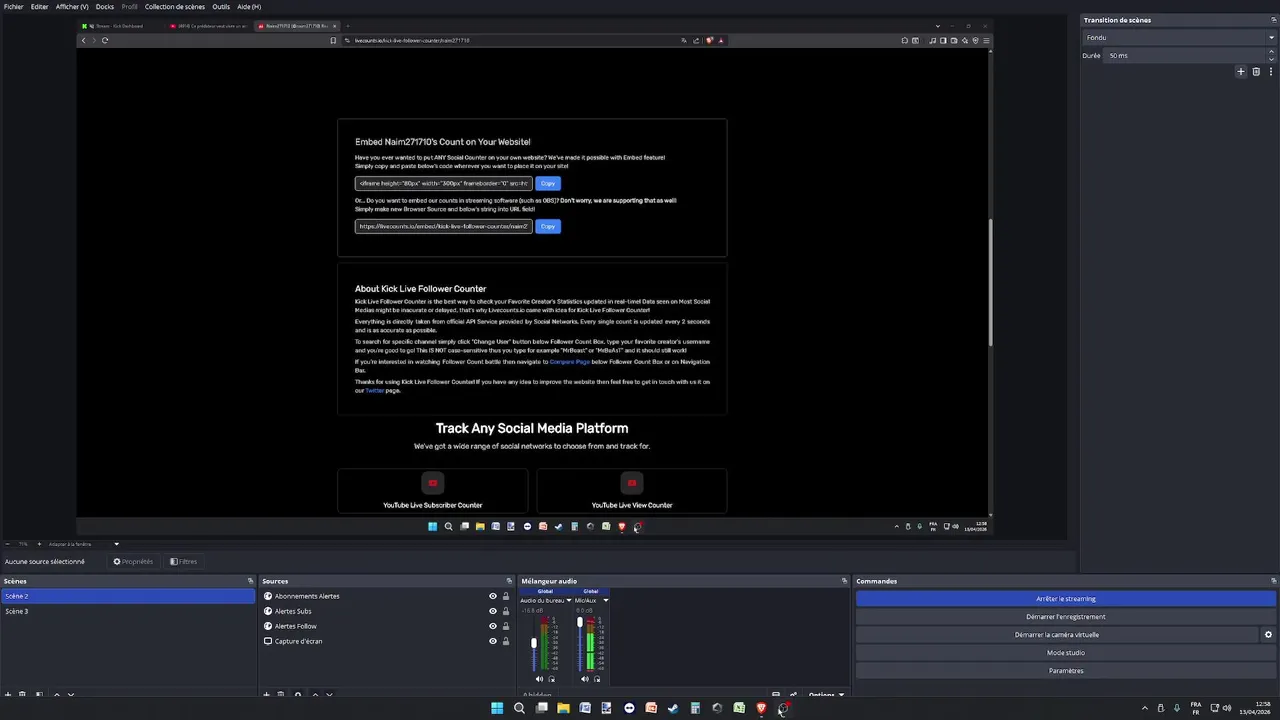Pop out the Transition de scènes dock

click(1273, 20)
